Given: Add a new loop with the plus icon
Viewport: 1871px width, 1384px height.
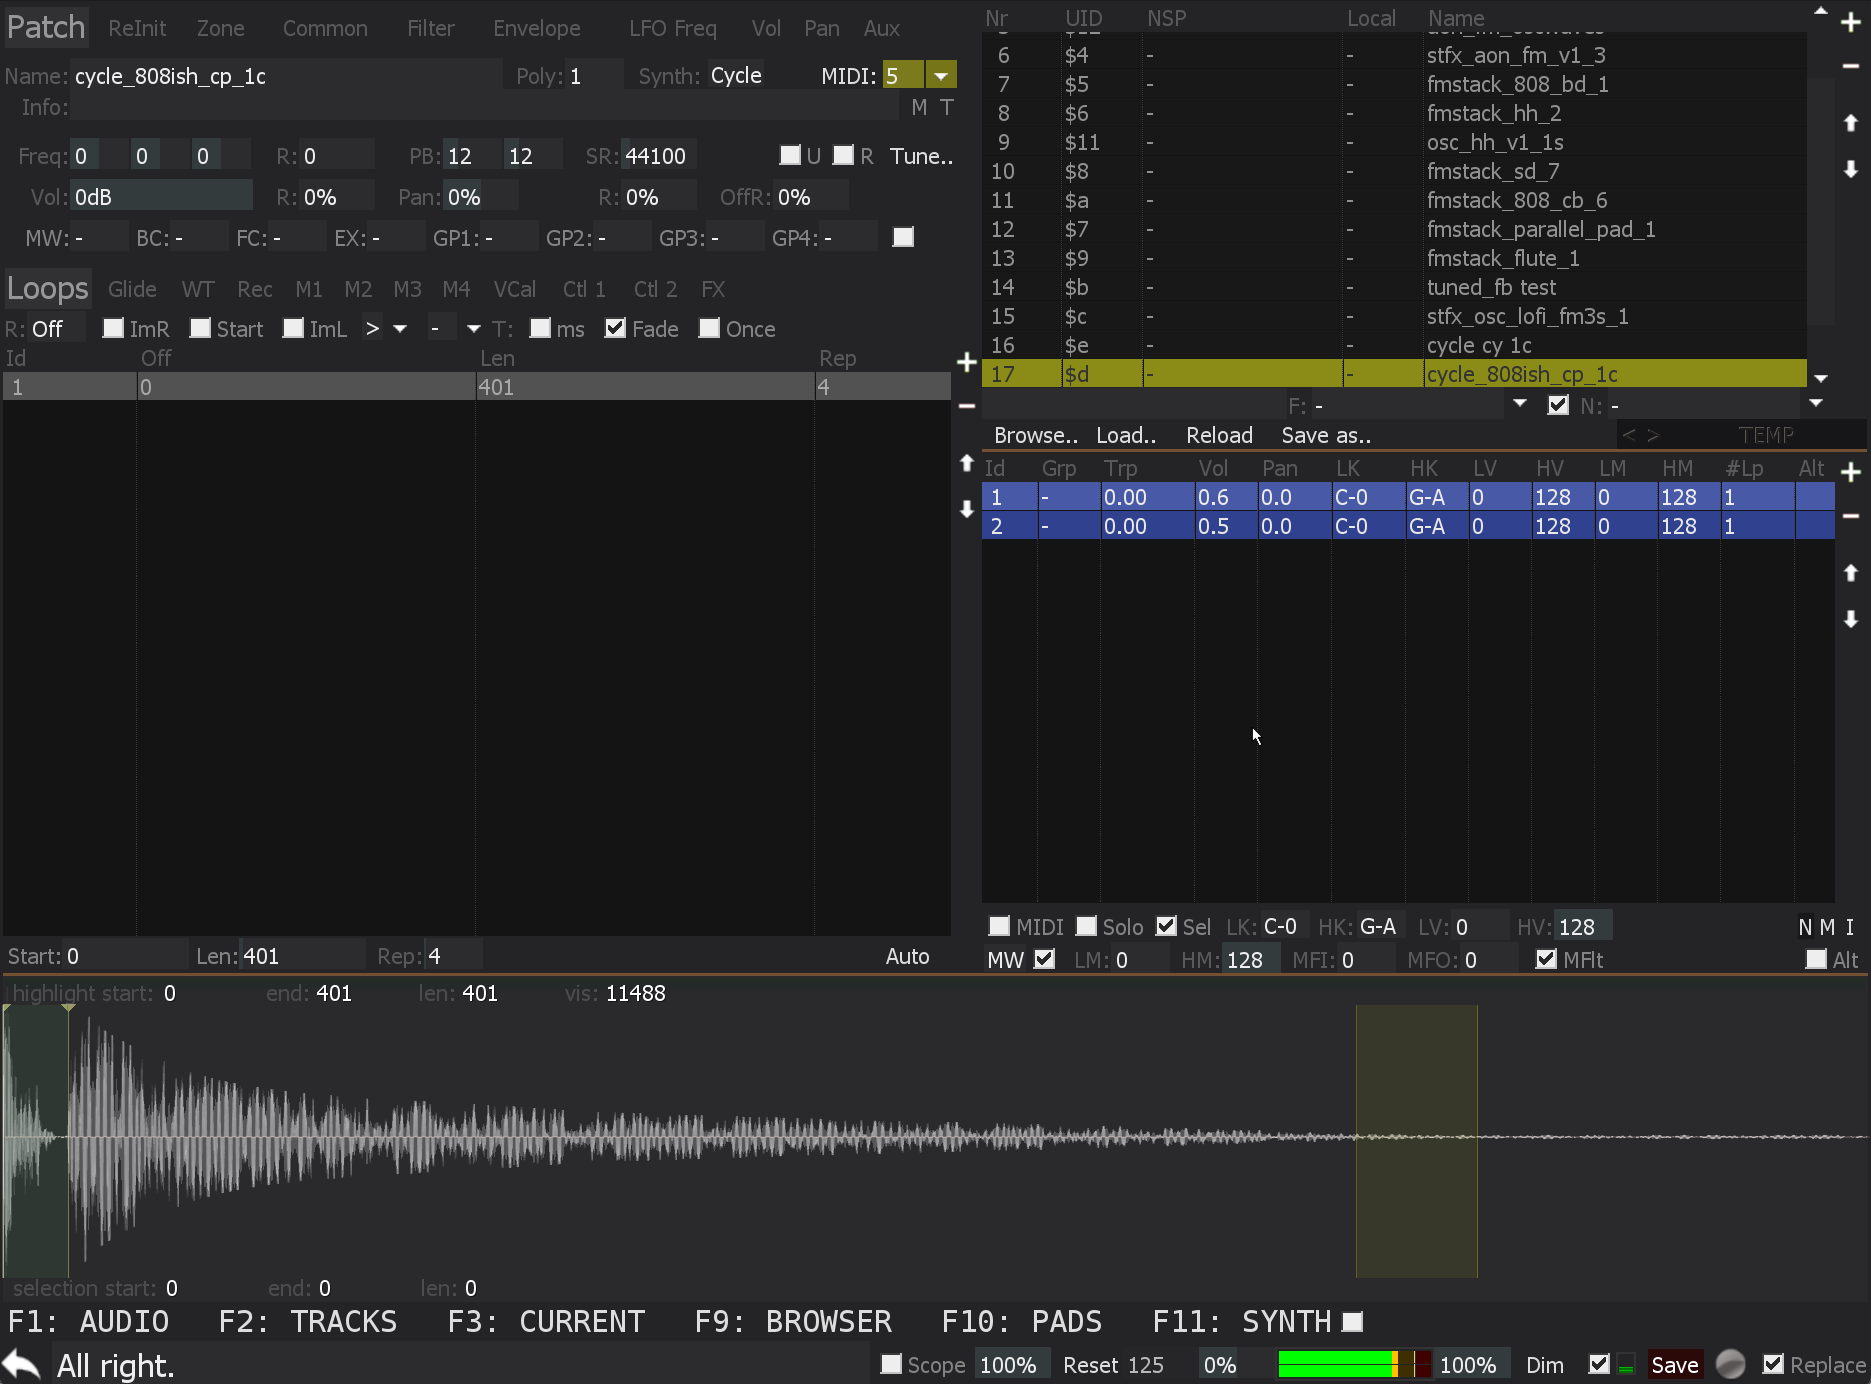Looking at the screenshot, I should point(966,362).
